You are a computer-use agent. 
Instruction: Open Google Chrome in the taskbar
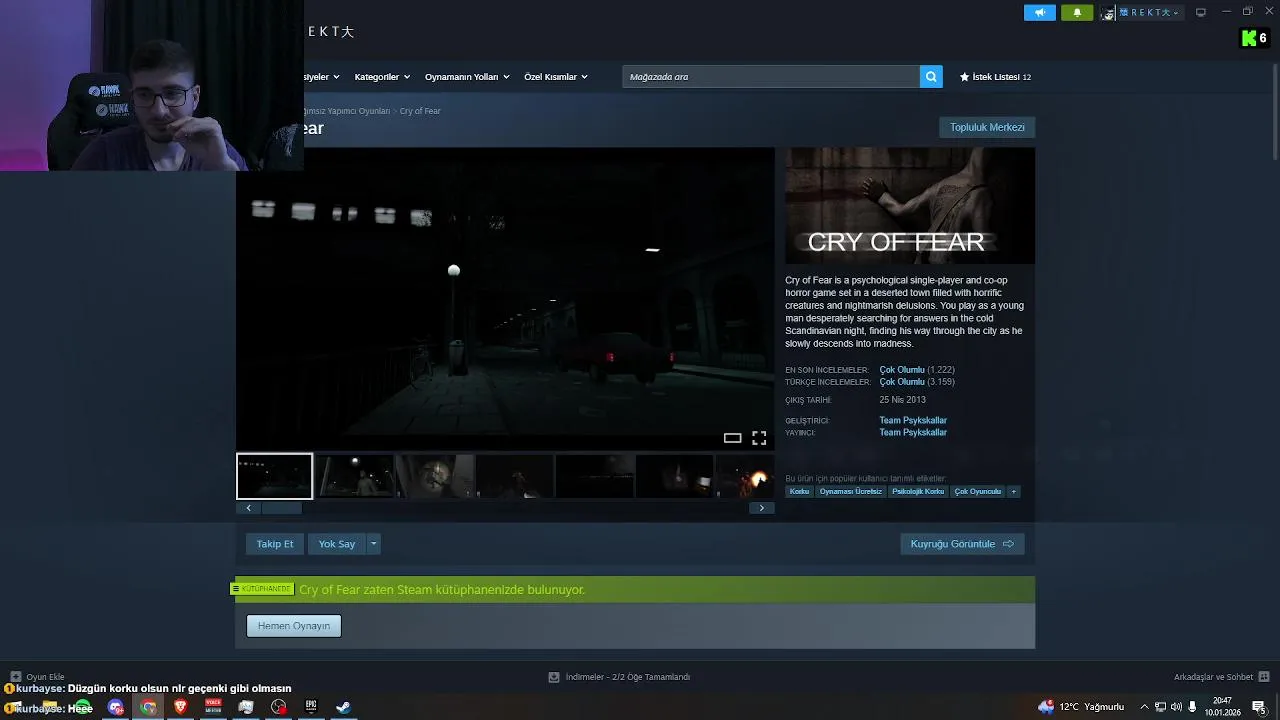[148, 707]
